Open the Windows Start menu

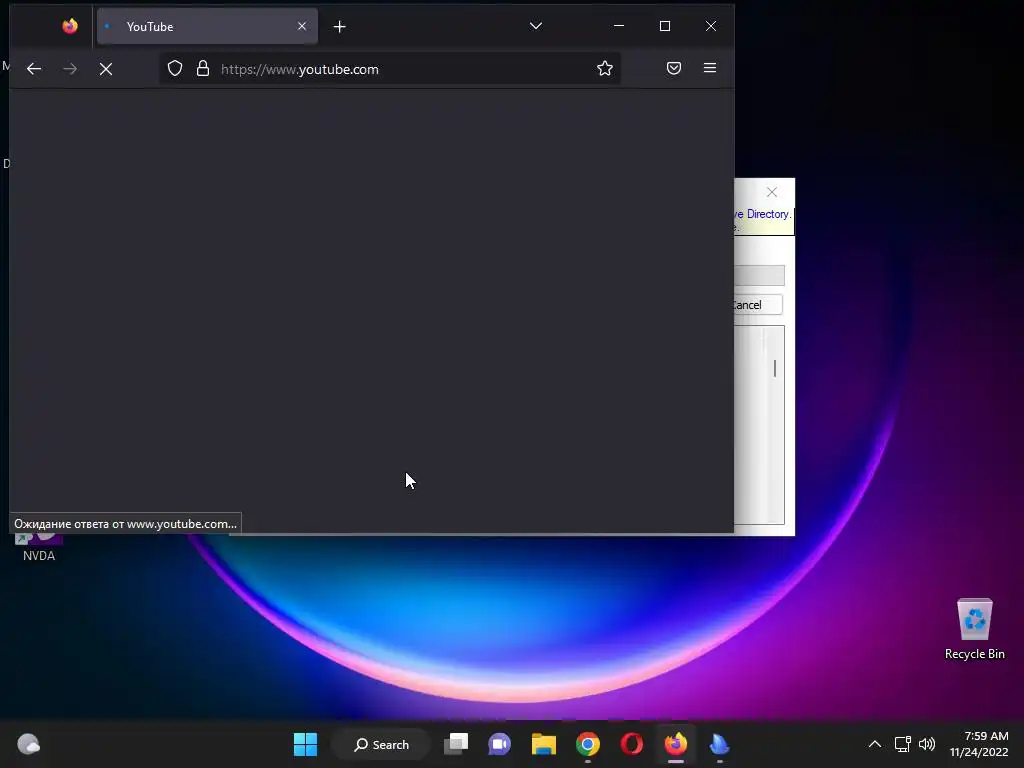click(305, 744)
